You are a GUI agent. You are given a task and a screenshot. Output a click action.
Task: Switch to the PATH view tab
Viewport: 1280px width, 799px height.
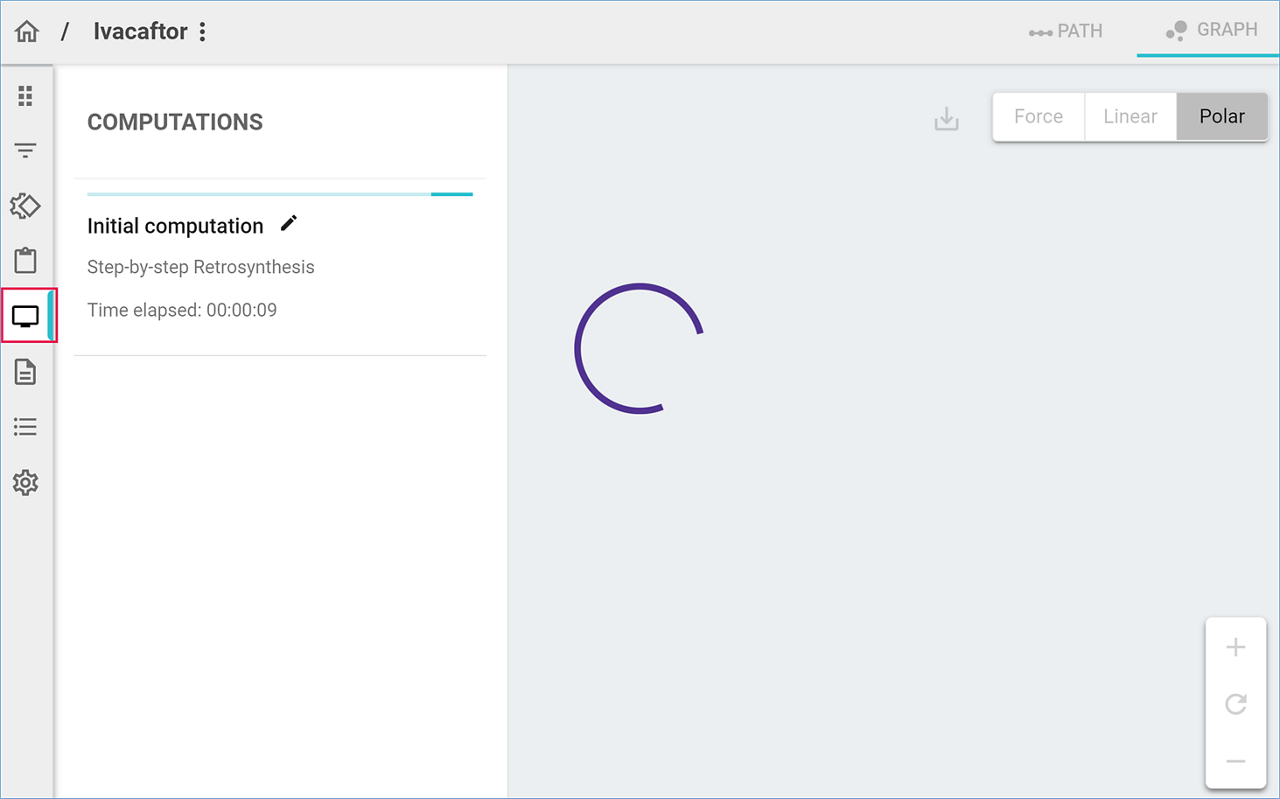pyautogui.click(x=1066, y=31)
